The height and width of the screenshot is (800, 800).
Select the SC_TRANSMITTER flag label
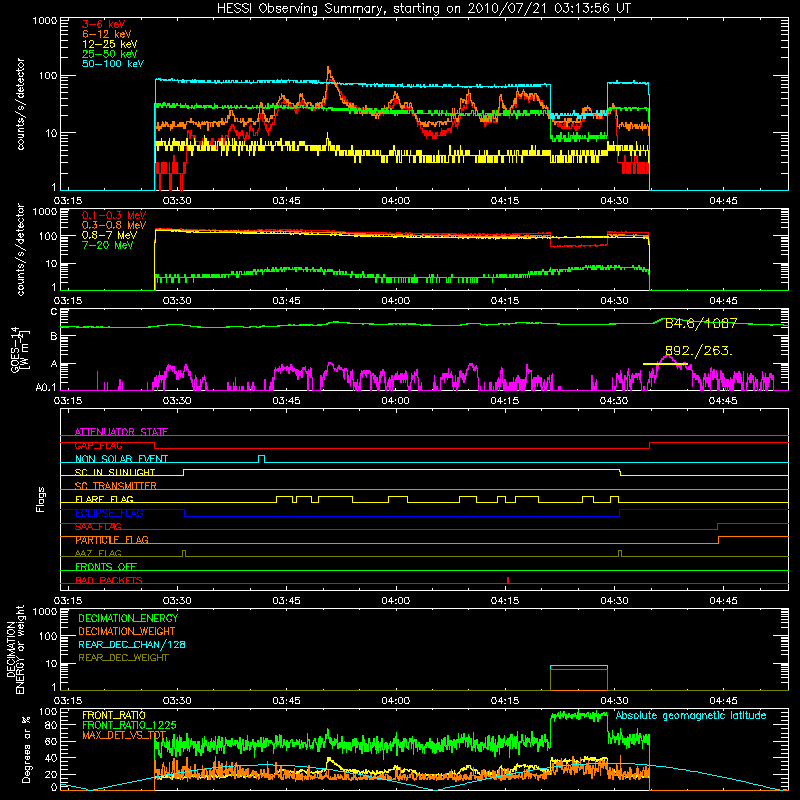pyautogui.click(x=116, y=486)
